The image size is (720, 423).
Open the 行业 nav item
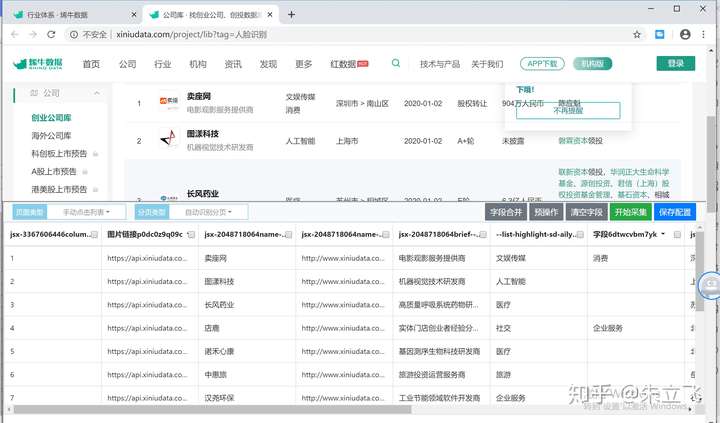[x=163, y=64]
